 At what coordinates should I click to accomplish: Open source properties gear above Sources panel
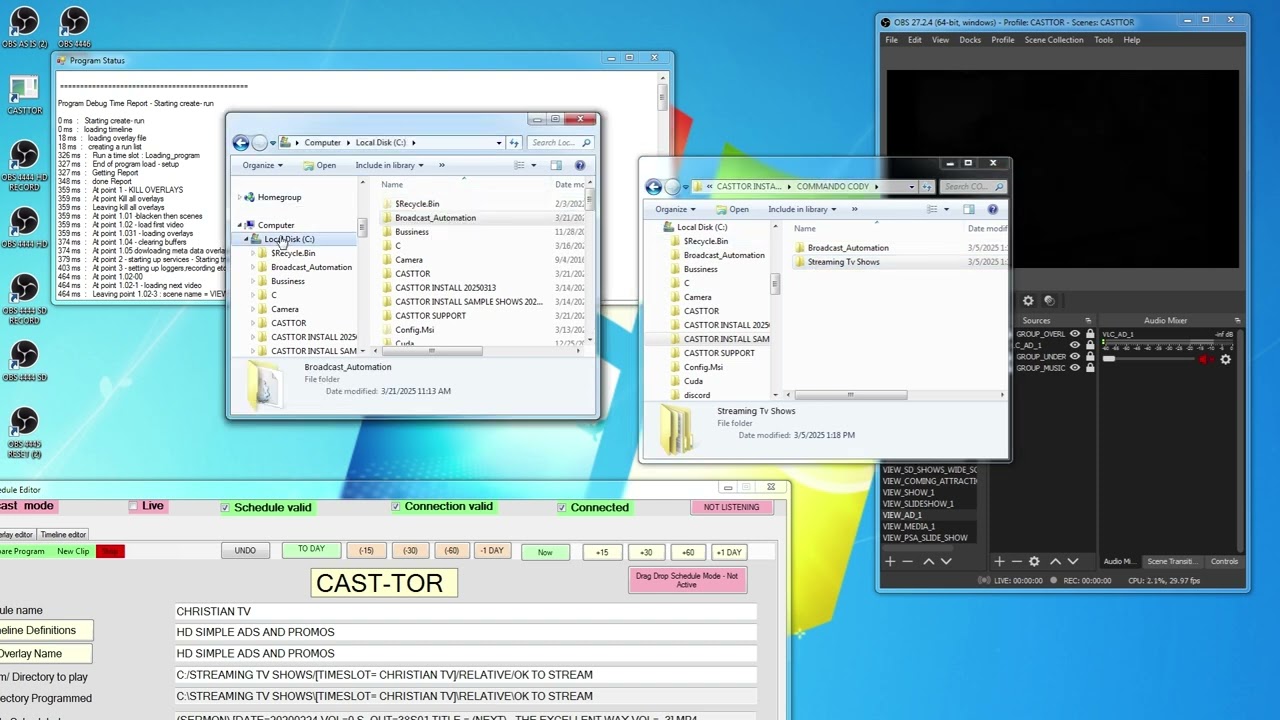point(1028,300)
